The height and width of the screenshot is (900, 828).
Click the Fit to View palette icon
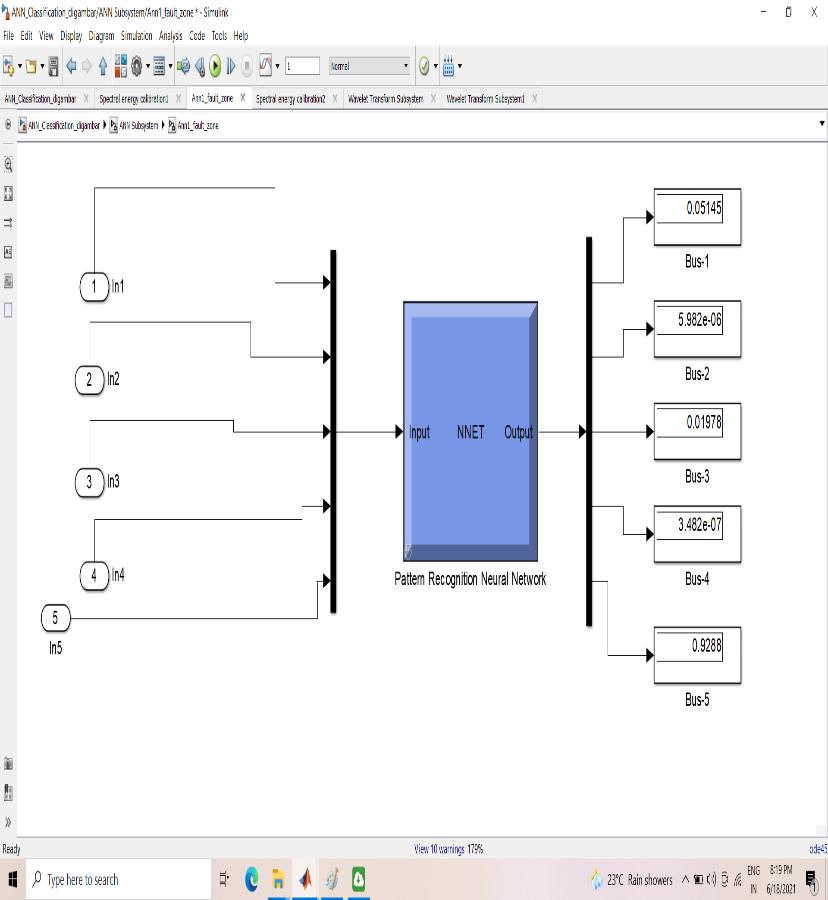[x=8, y=194]
